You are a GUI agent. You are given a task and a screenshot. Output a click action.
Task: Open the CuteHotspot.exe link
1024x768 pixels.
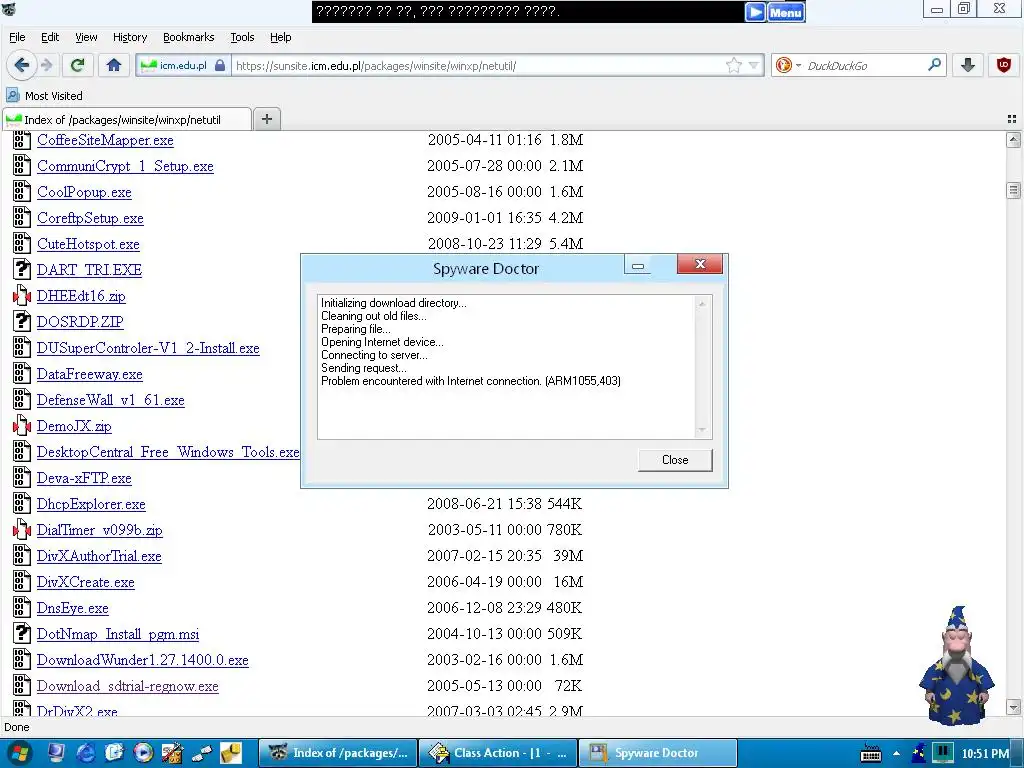coord(88,244)
